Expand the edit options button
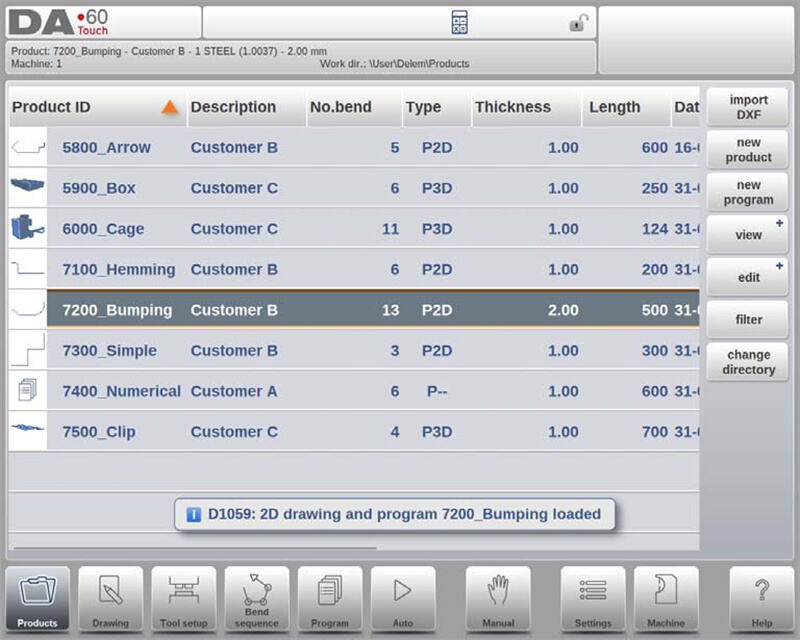Image resolution: width=800 pixels, height=640 pixels. pyautogui.click(x=748, y=277)
